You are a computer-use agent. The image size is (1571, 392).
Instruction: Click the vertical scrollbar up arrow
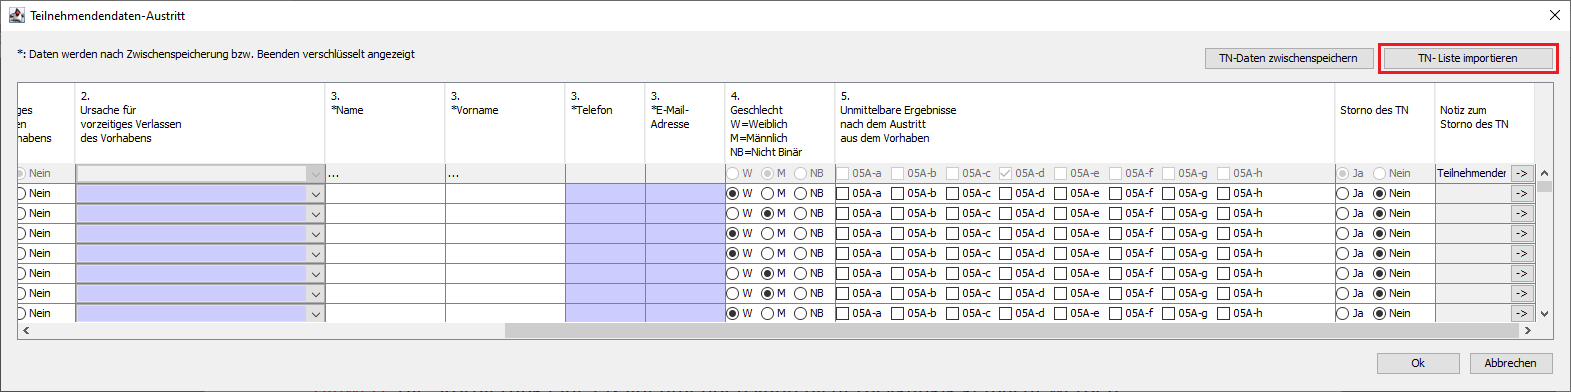1544,173
